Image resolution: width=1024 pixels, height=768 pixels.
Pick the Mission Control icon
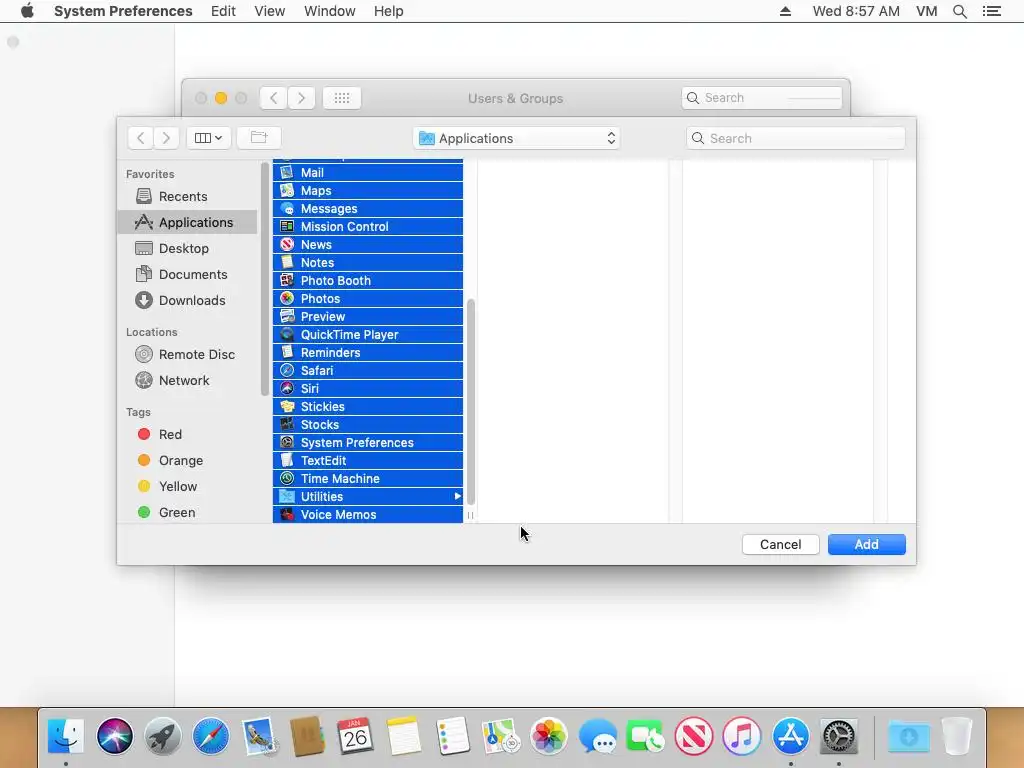(287, 227)
